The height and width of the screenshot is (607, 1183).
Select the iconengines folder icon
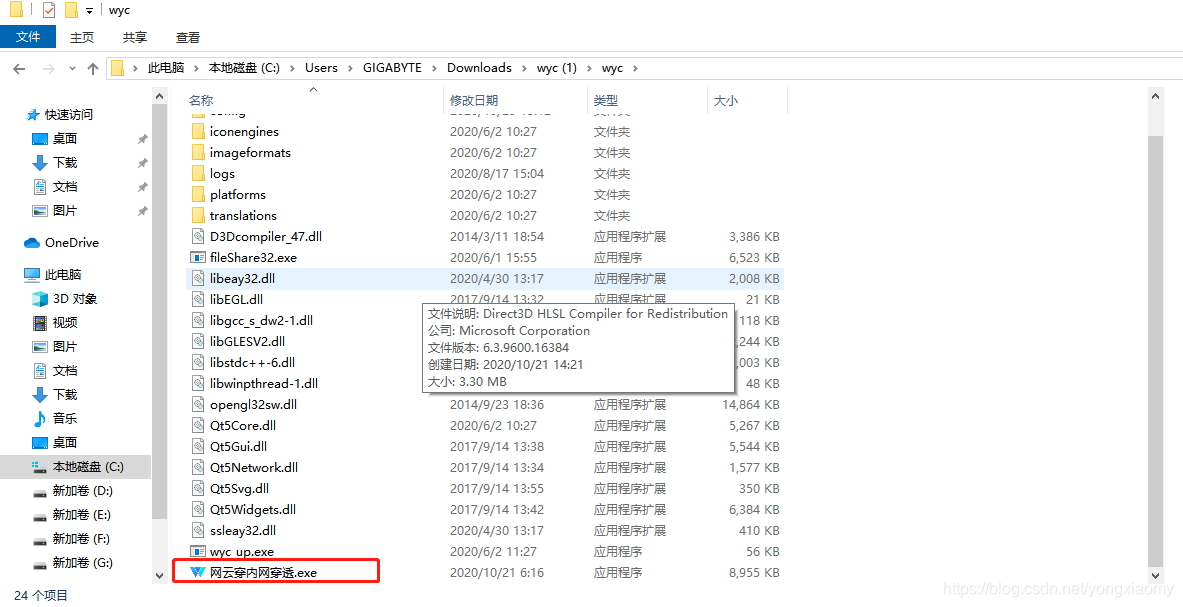point(198,131)
